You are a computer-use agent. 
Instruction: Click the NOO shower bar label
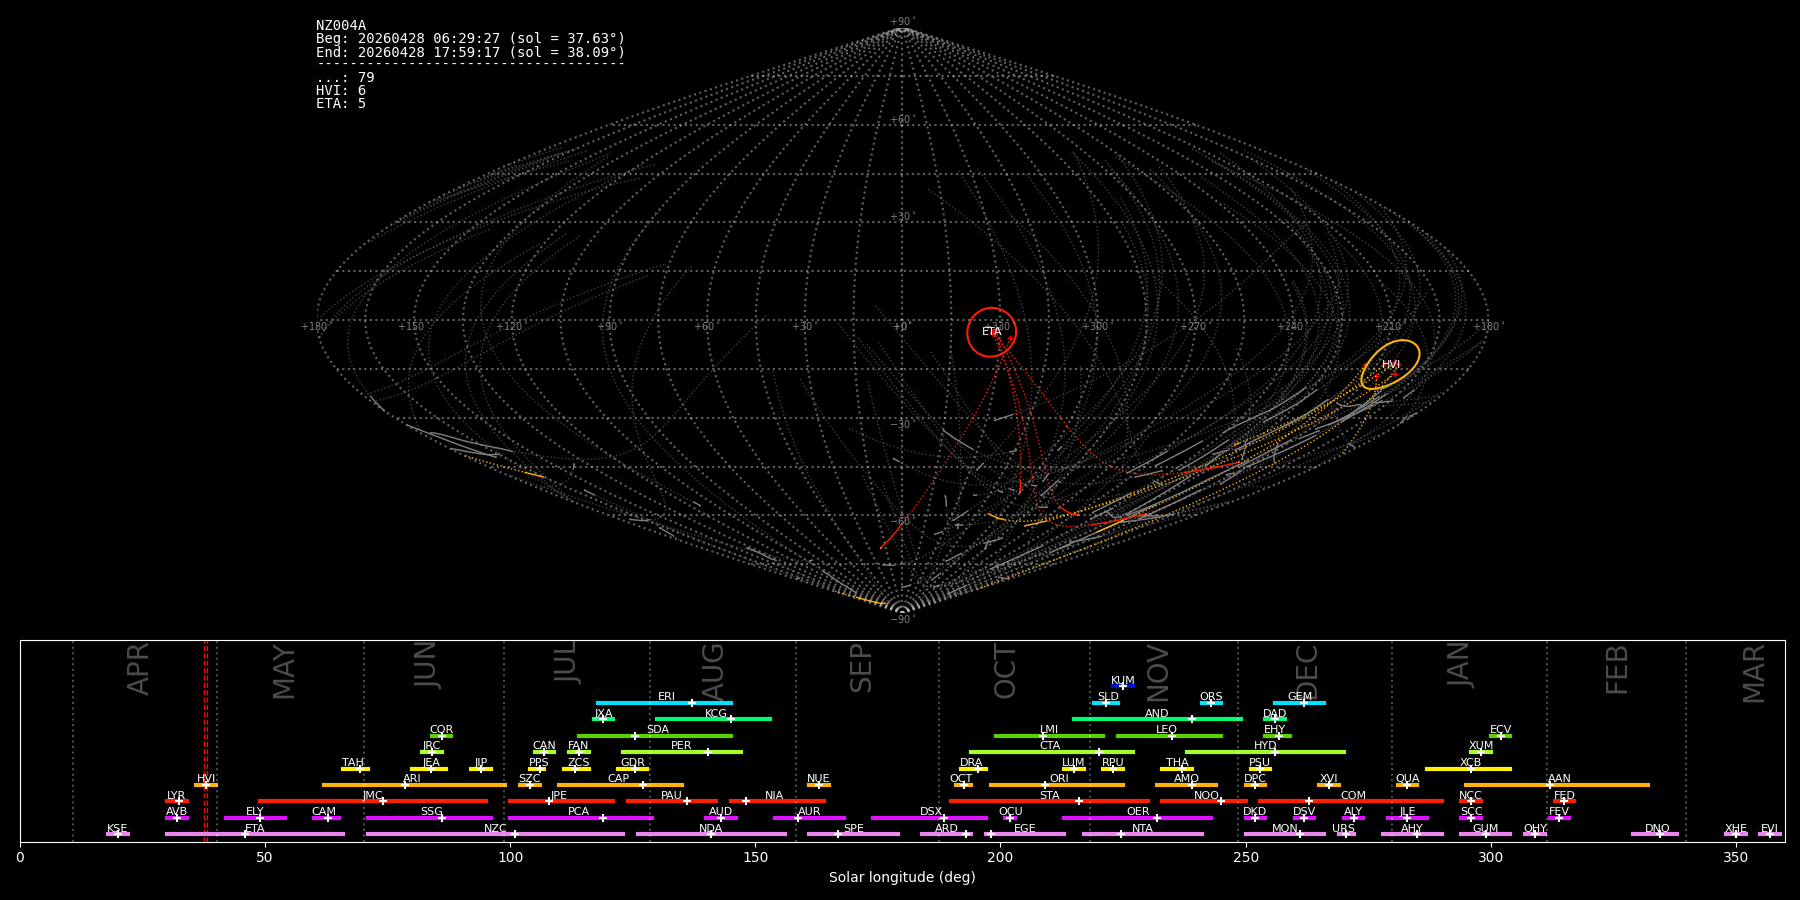[1206, 796]
